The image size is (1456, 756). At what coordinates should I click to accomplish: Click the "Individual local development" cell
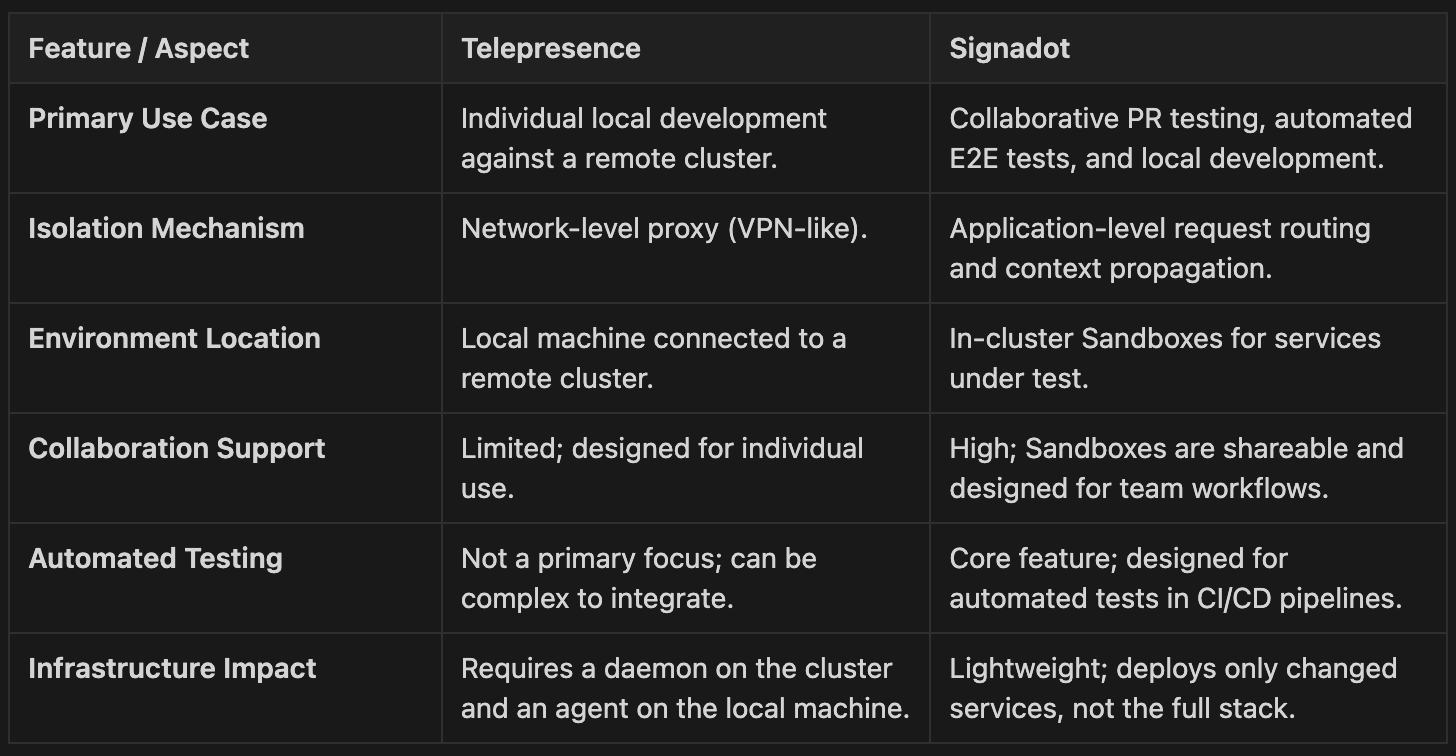[644, 138]
